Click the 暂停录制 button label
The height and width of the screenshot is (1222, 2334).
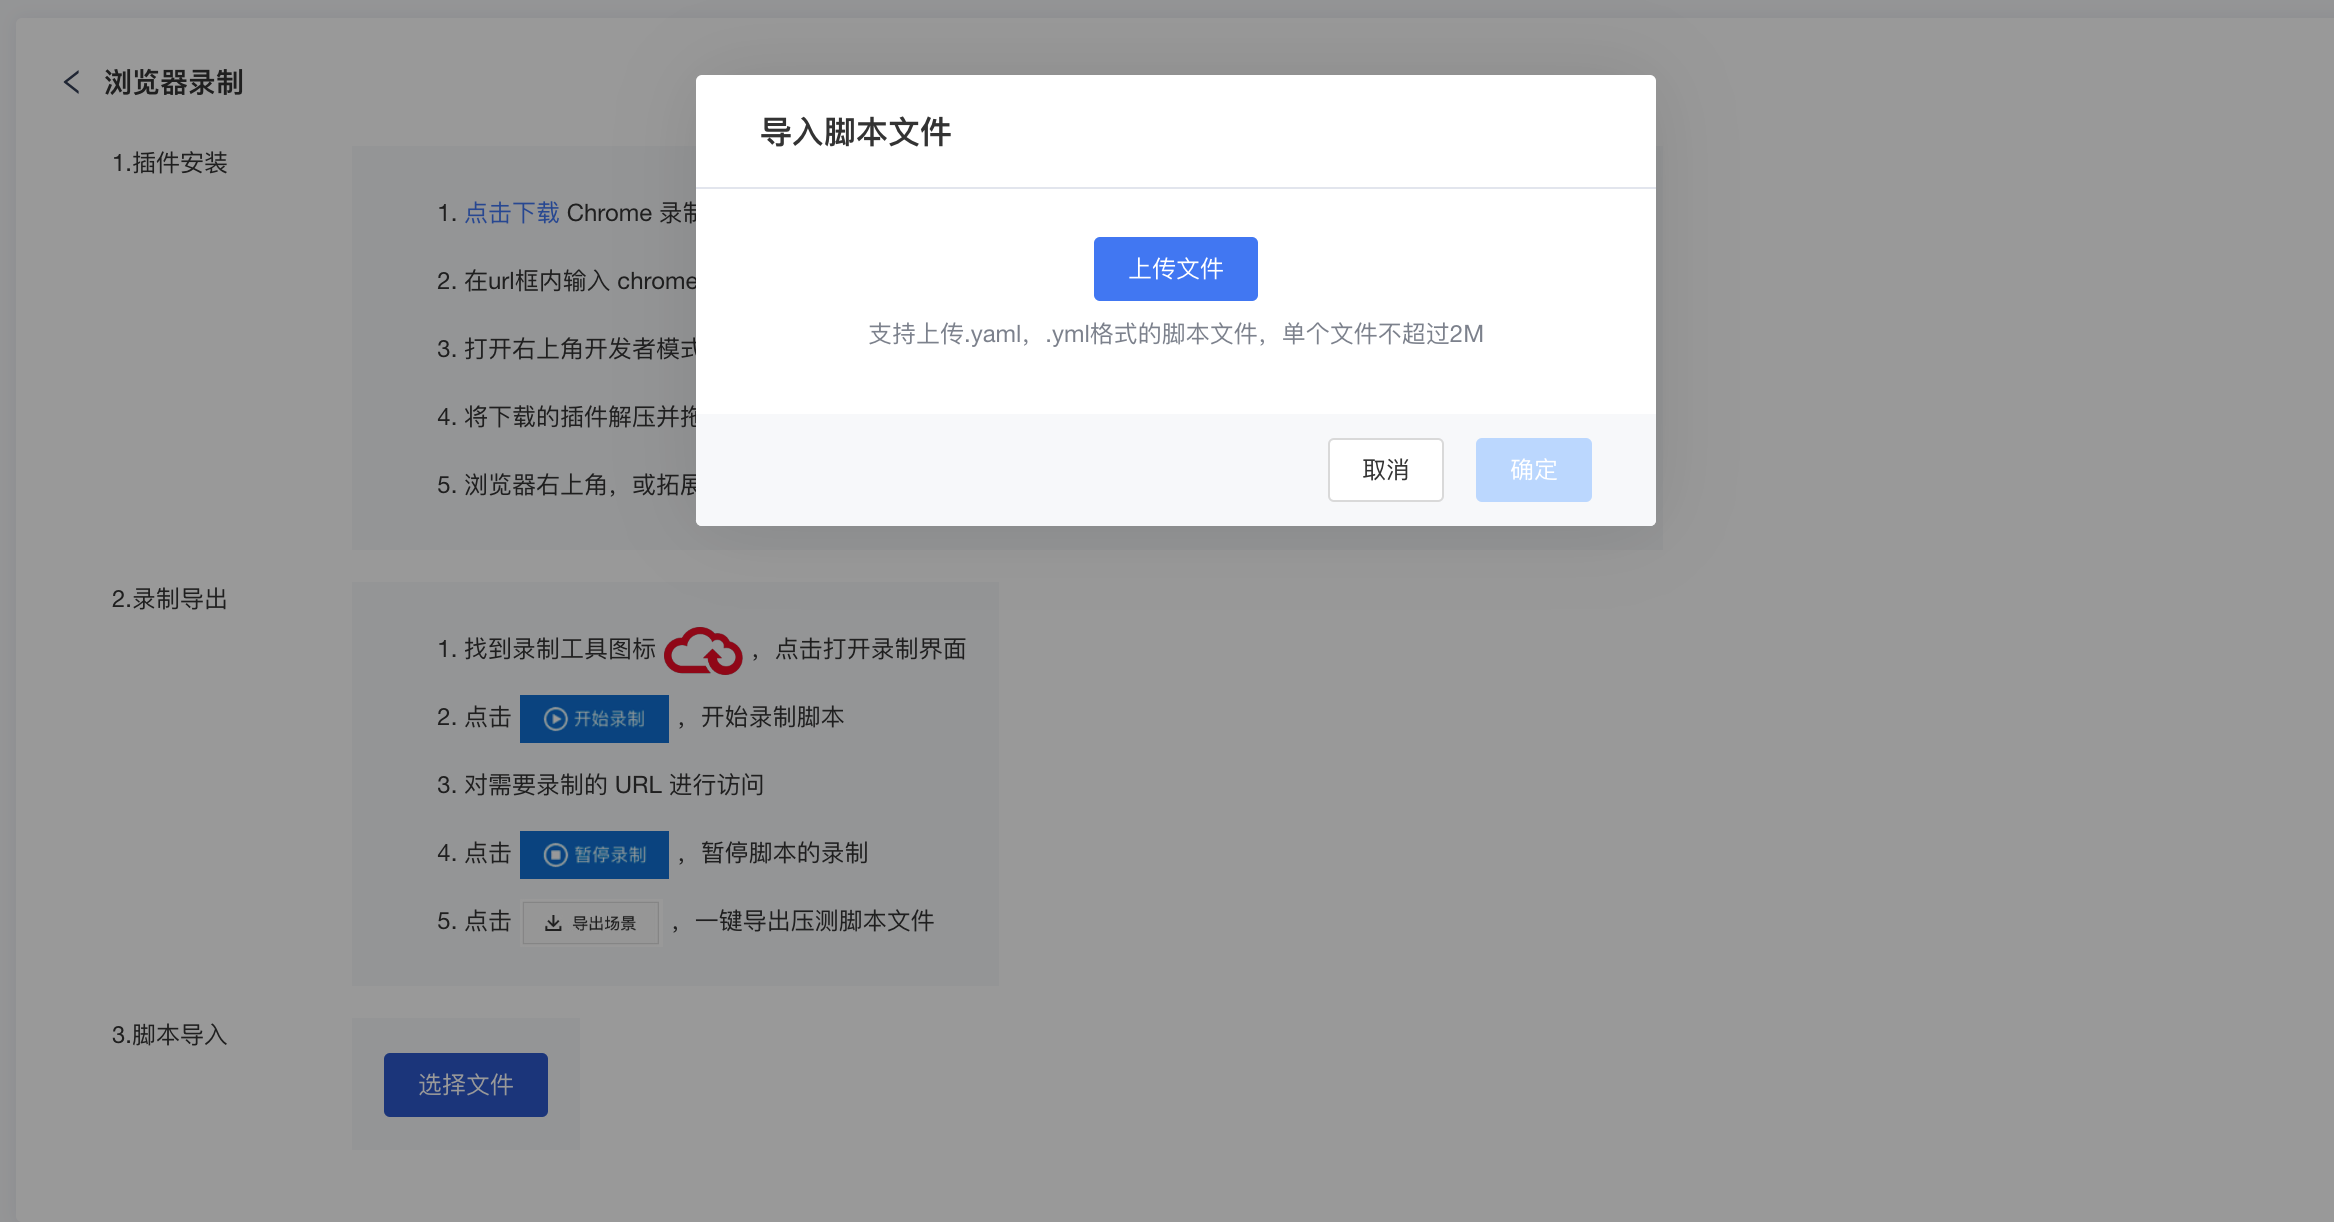[610, 855]
